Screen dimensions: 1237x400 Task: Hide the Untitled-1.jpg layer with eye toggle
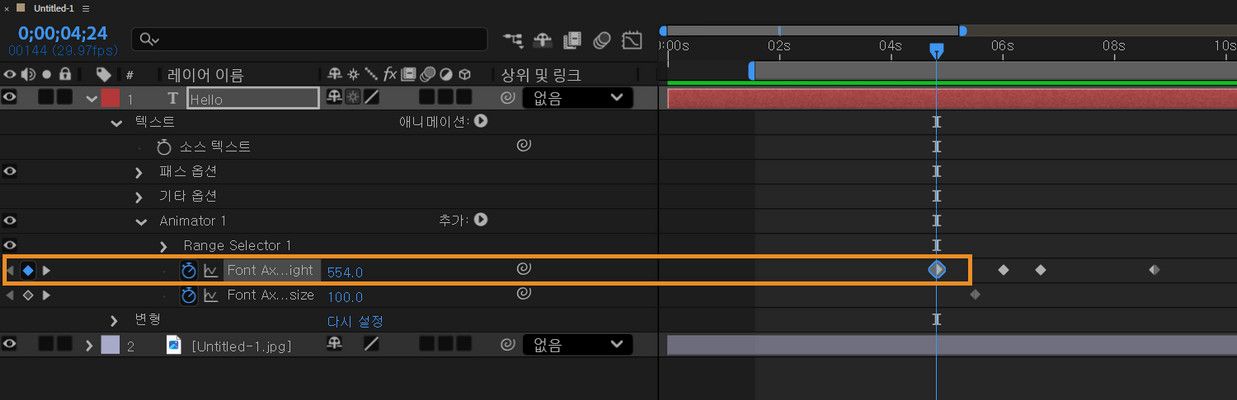click(10, 345)
